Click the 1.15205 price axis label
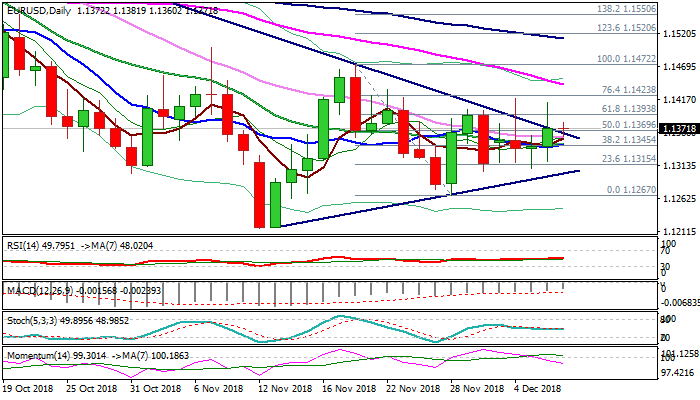The width and height of the screenshot is (700, 400). (x=680, y=33)
